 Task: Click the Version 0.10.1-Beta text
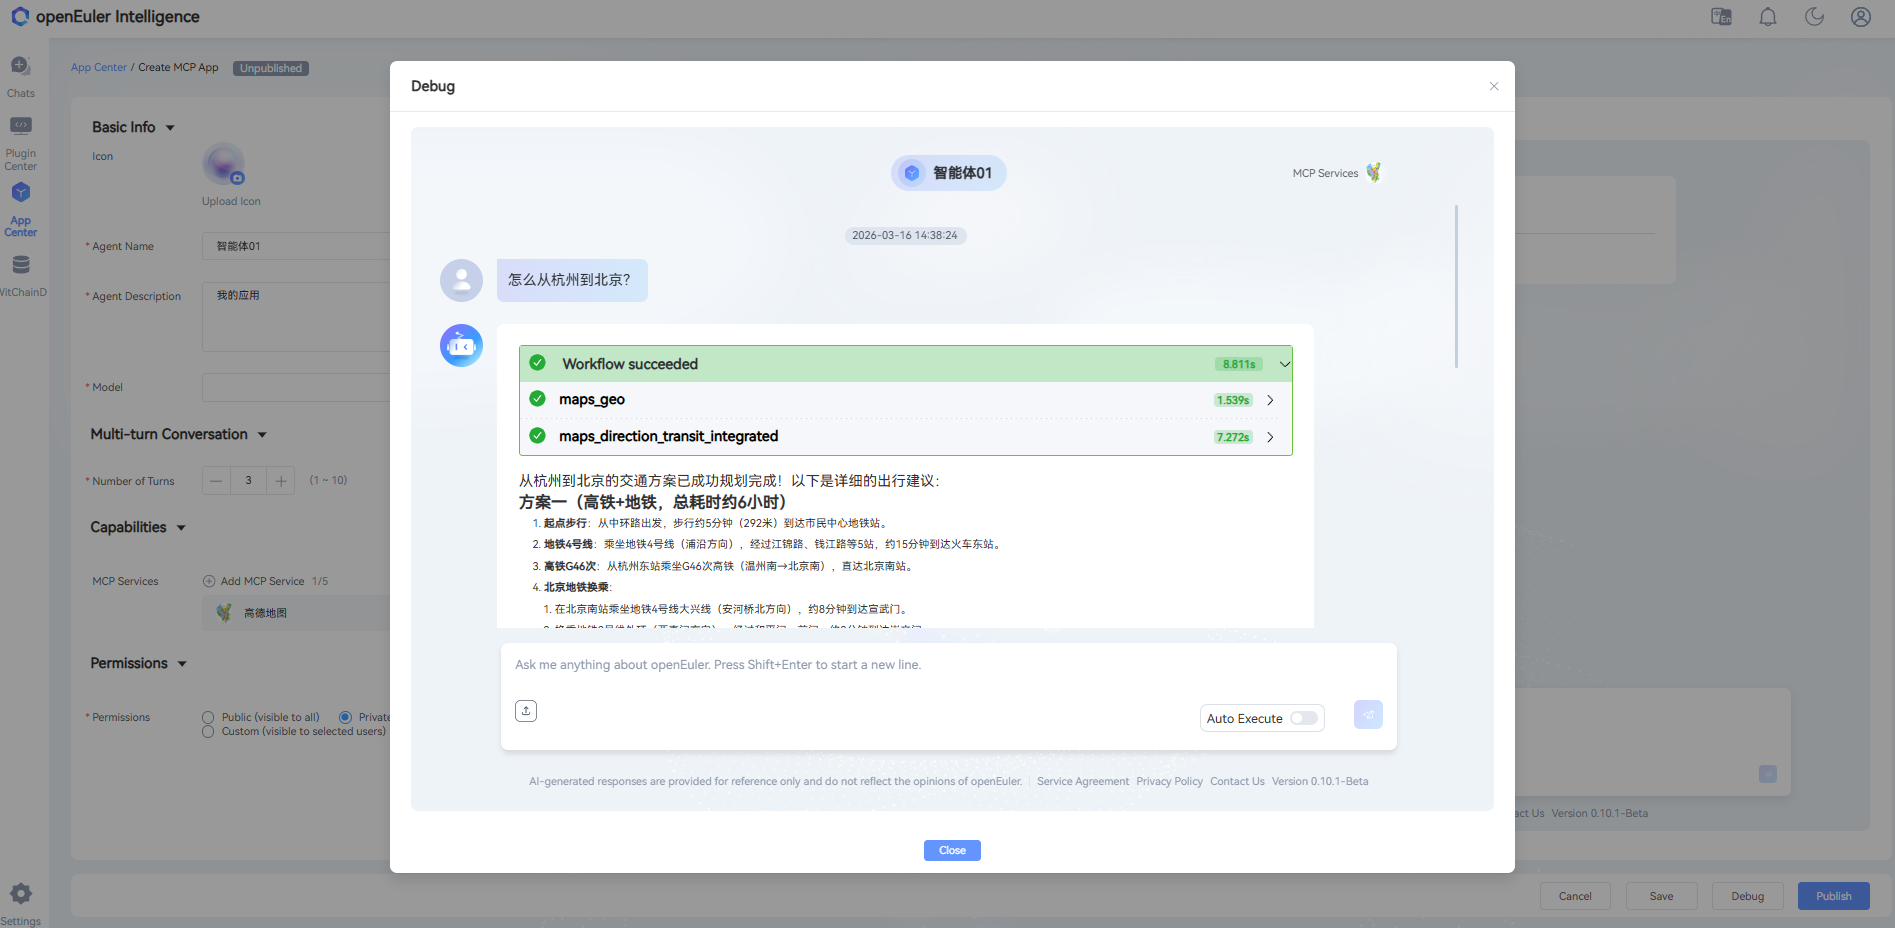pos(1320,781)
